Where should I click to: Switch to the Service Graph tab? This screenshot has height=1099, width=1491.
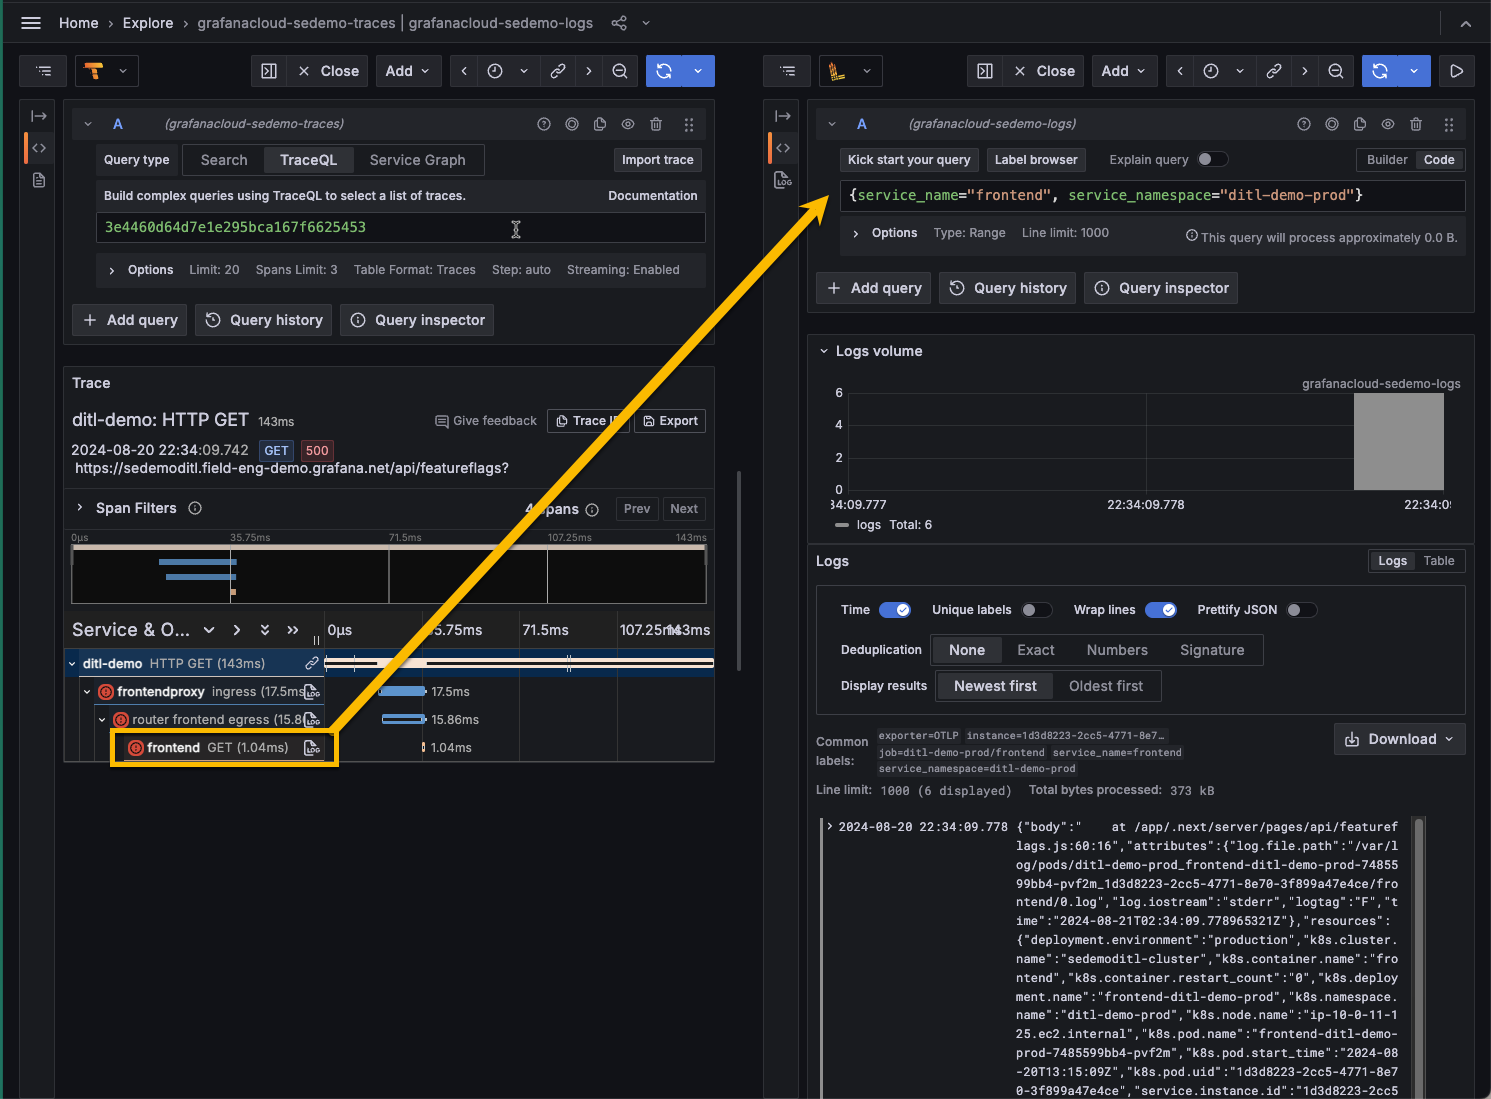click(x=418, y=160)
